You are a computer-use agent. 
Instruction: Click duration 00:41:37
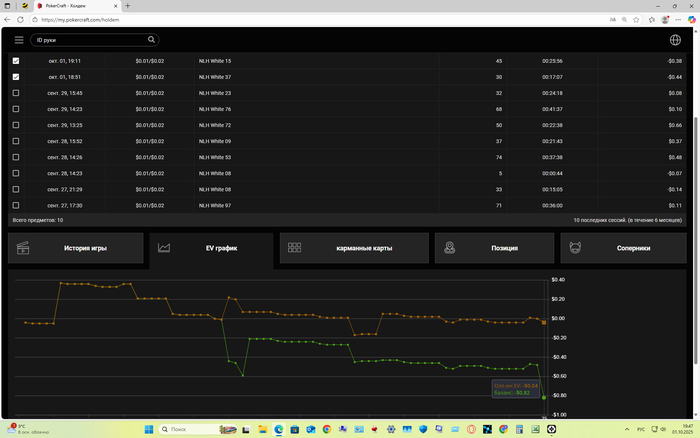552,109
